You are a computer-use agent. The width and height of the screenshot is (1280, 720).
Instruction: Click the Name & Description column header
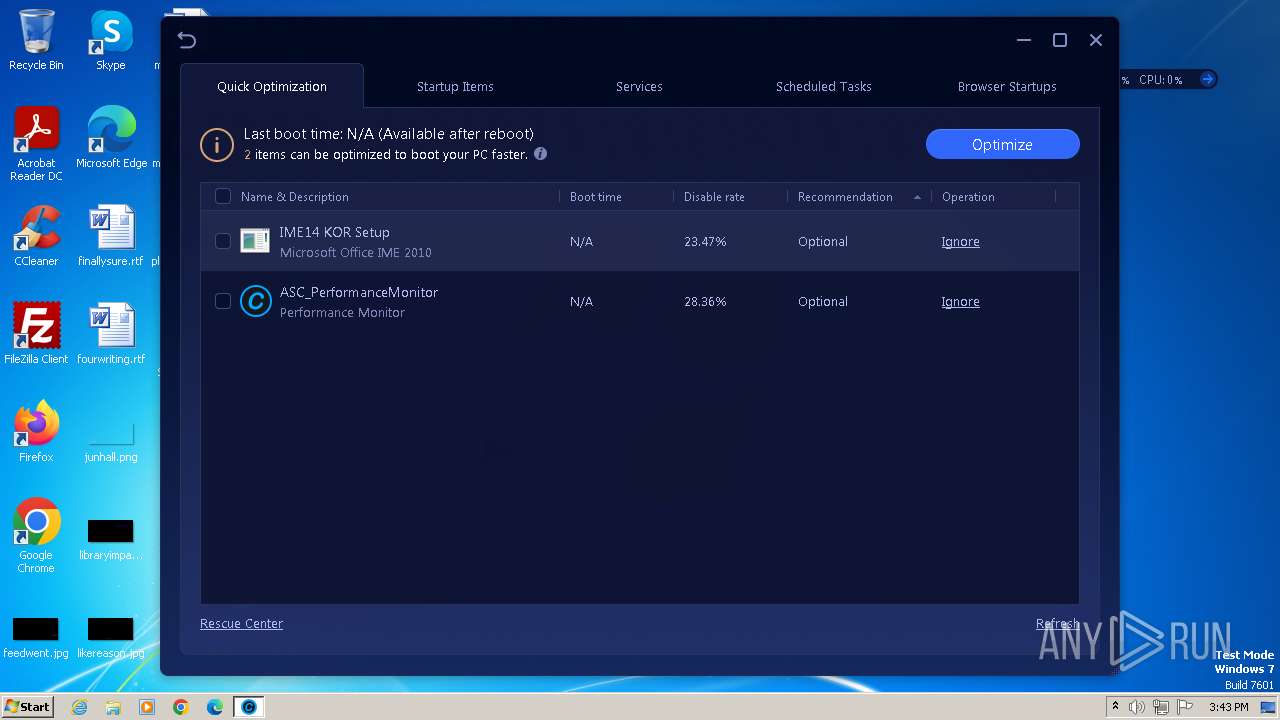tap(295, 197)
